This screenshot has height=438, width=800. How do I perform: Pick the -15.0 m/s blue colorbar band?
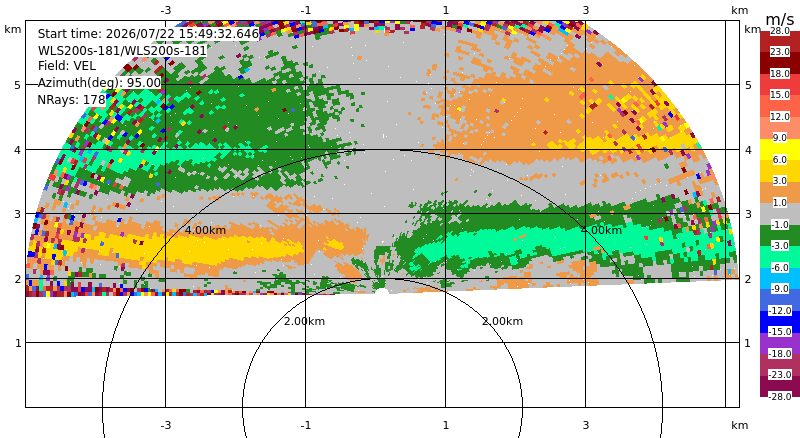pos(780,322)
